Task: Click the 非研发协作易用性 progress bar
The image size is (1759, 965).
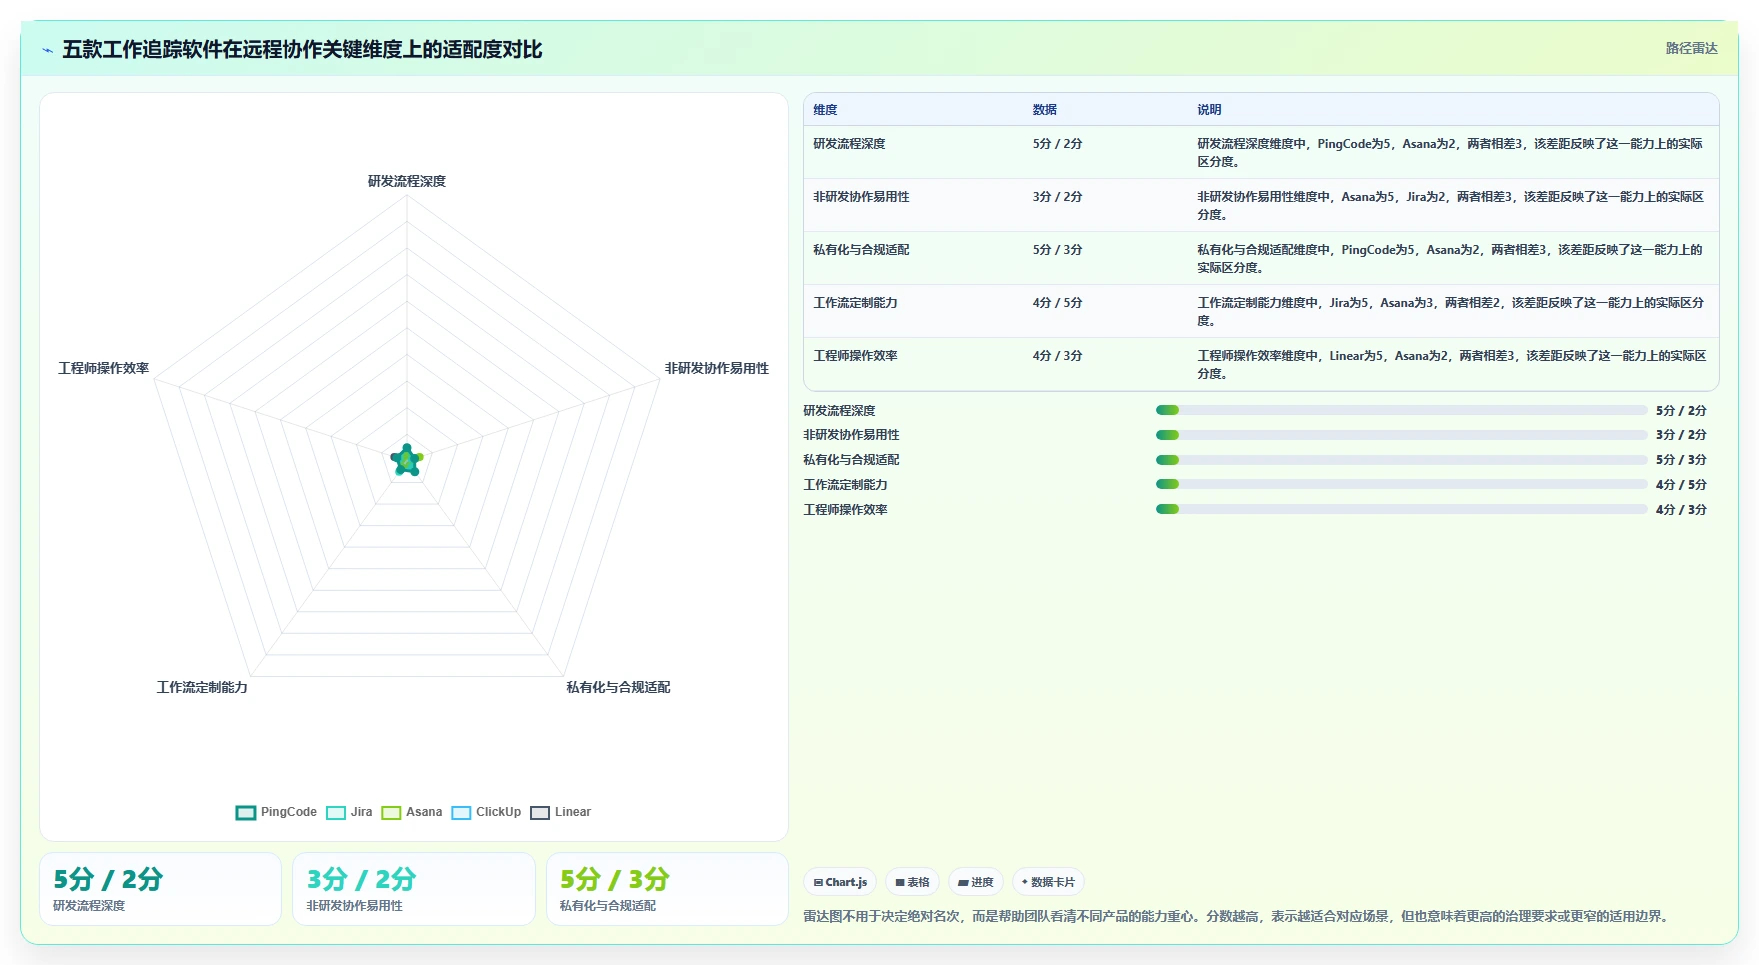Action: (1401, 435)
